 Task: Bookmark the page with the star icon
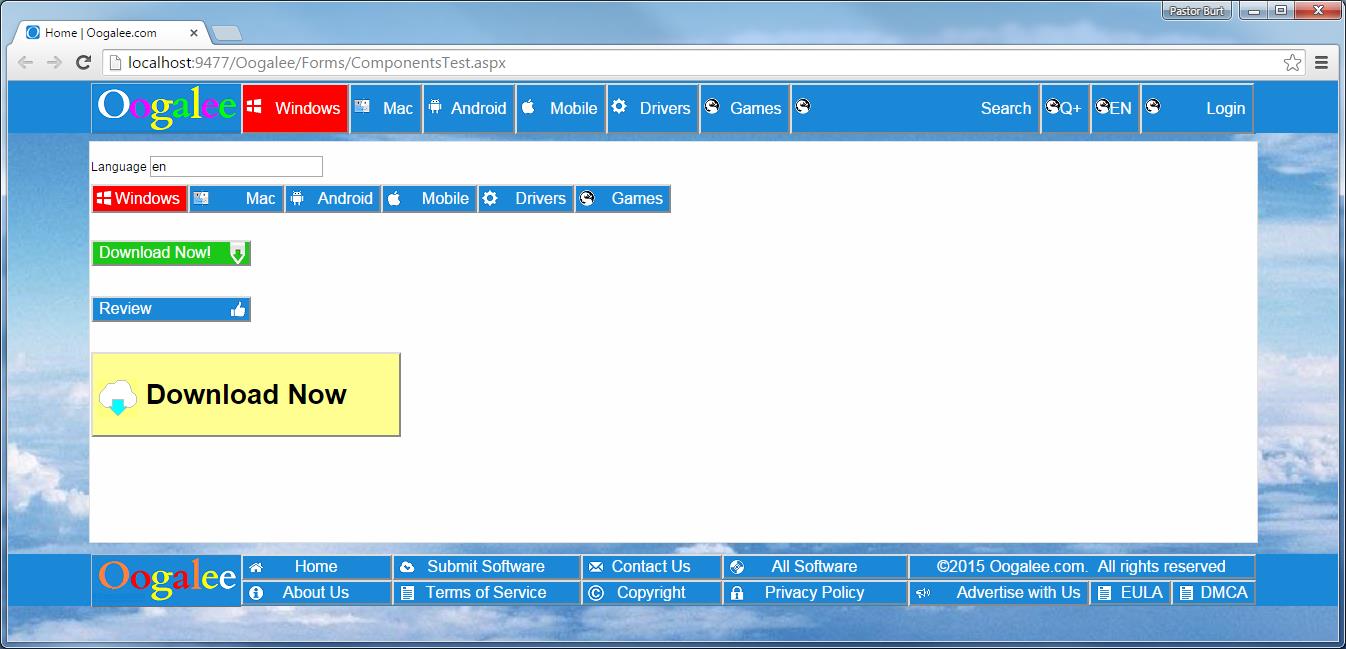1293,62
